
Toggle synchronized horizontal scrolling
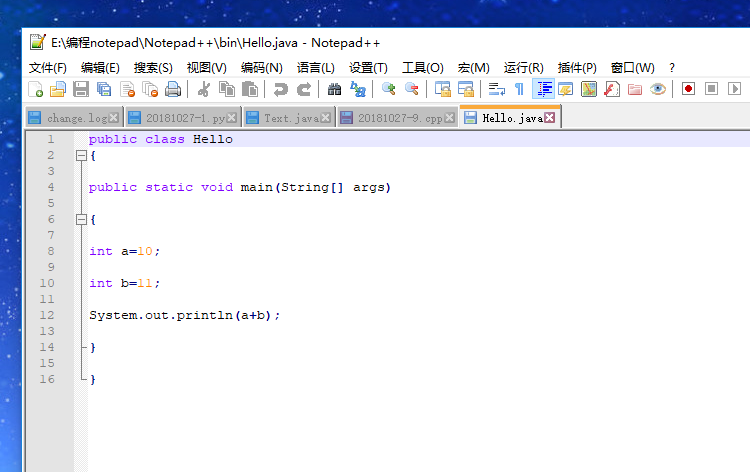pyautogui.click(x=465, y=89)
